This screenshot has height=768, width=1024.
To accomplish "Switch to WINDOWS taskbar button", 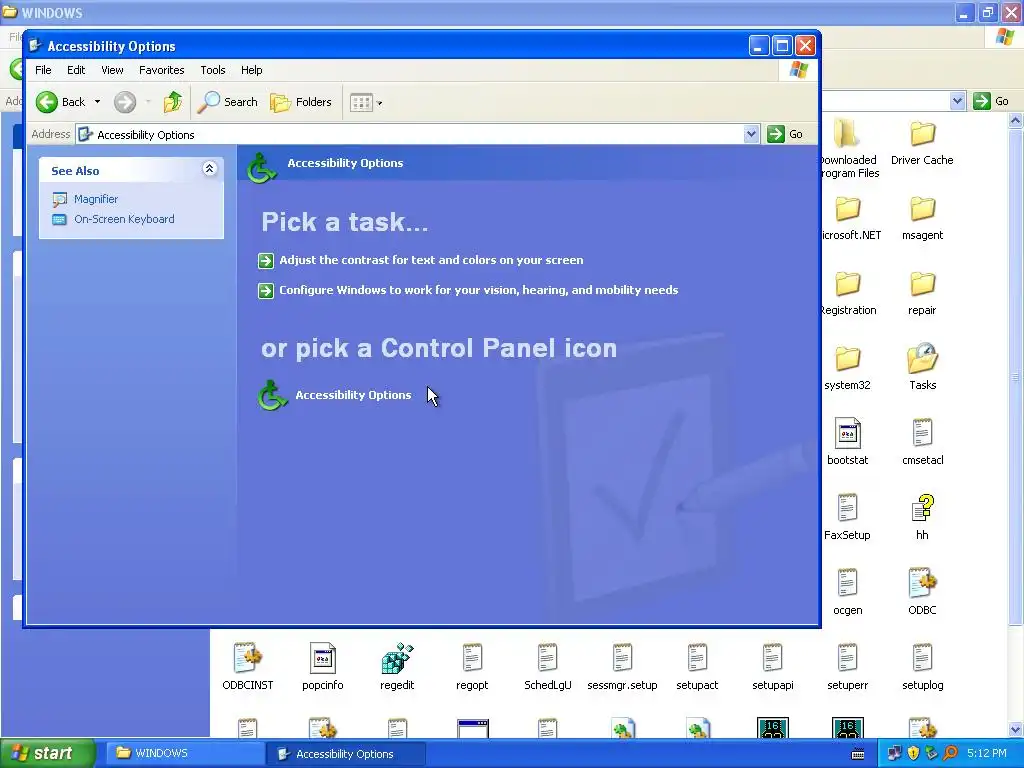I will coord(185,753).
